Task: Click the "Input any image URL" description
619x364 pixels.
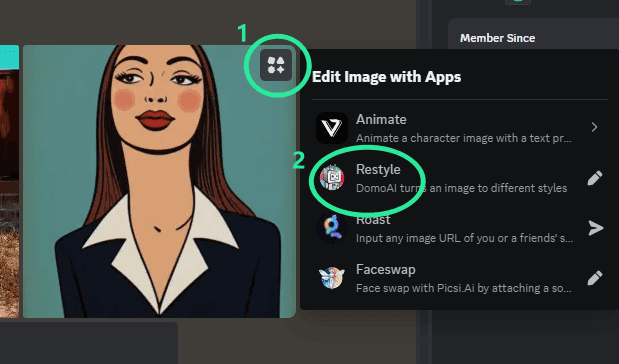Action: click(465, 238)
